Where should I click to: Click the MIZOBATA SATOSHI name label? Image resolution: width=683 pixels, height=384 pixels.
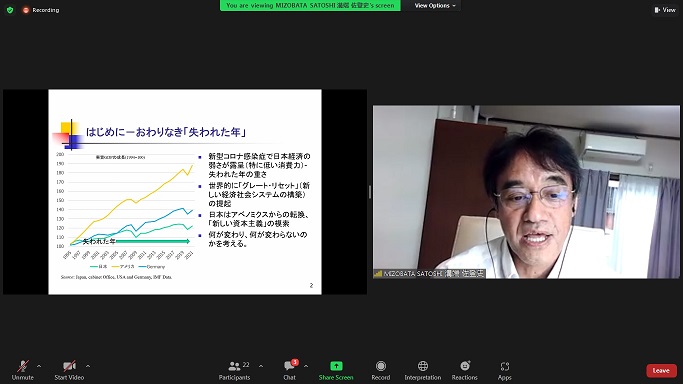[429, 273]
